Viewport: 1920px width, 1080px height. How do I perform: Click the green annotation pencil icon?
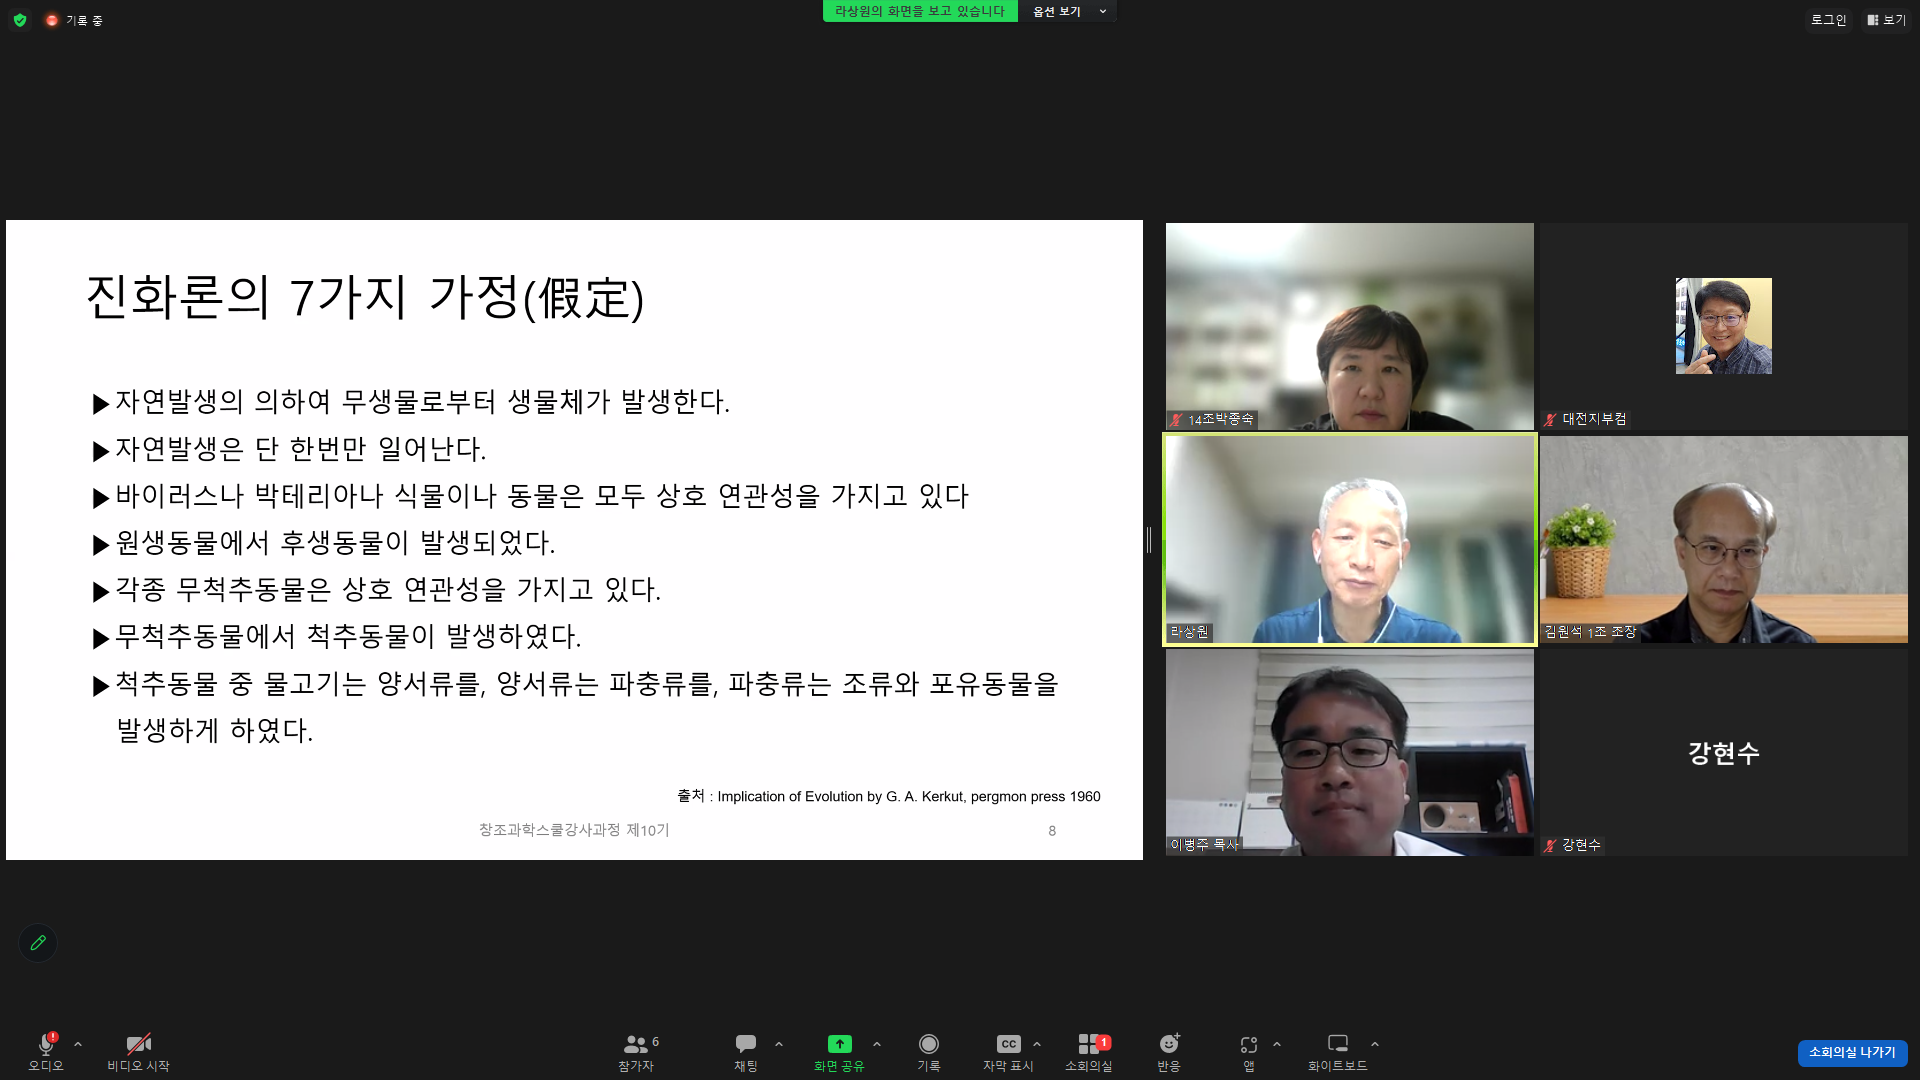tap(38, 943)
